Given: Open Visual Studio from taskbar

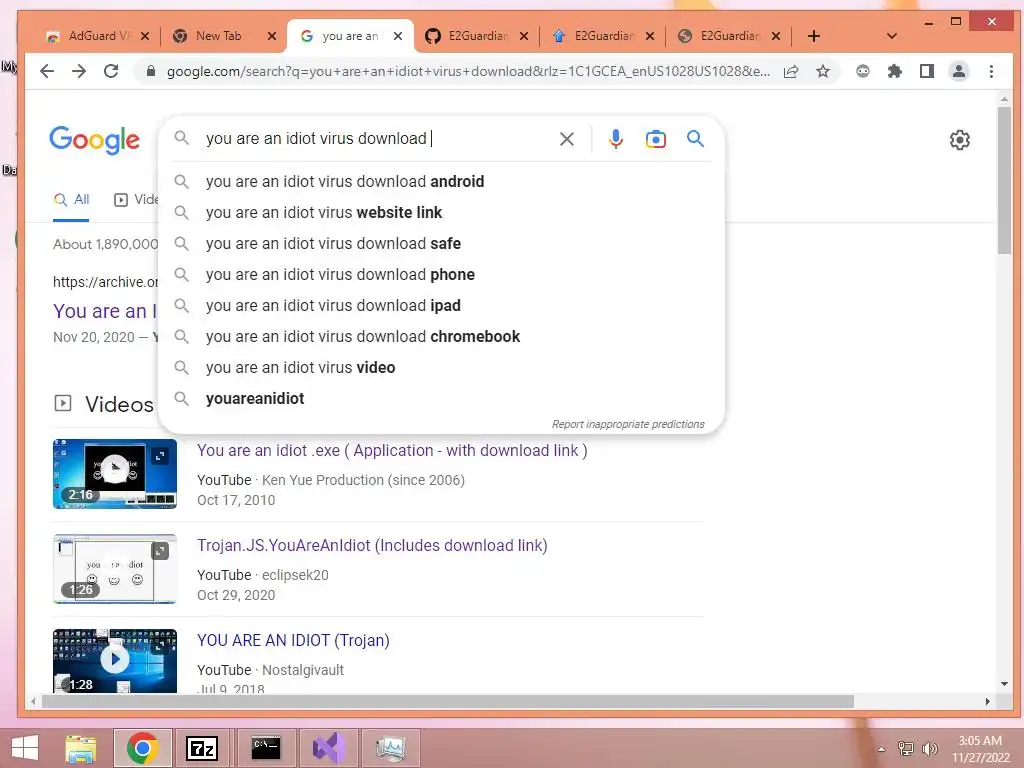Looking at the screenshot, I should [x=328, y=748].
